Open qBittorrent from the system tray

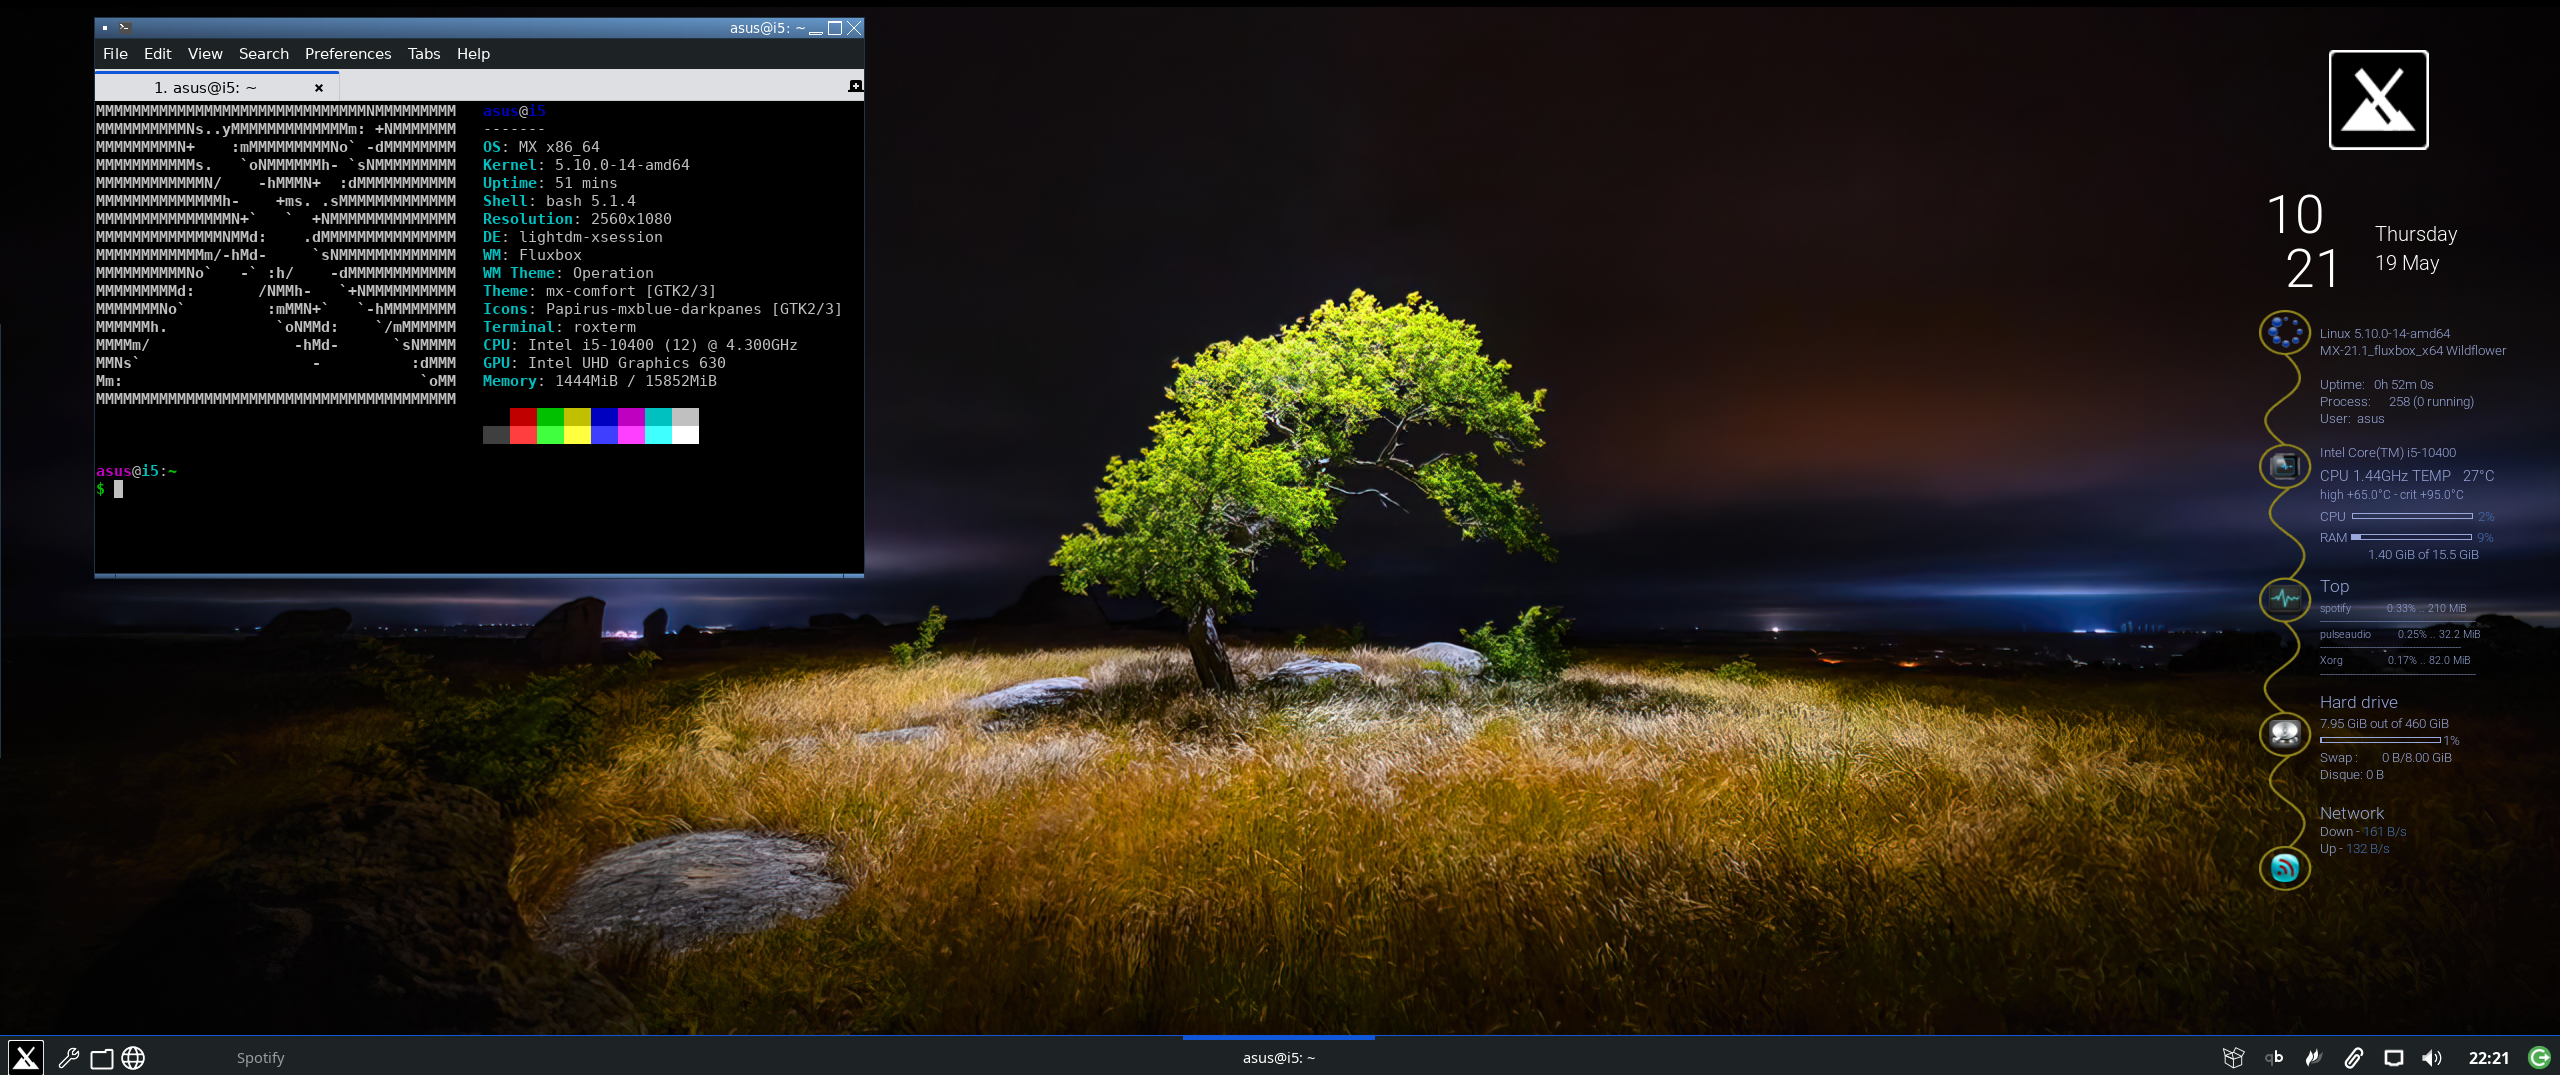[x=2274, y=1057]
